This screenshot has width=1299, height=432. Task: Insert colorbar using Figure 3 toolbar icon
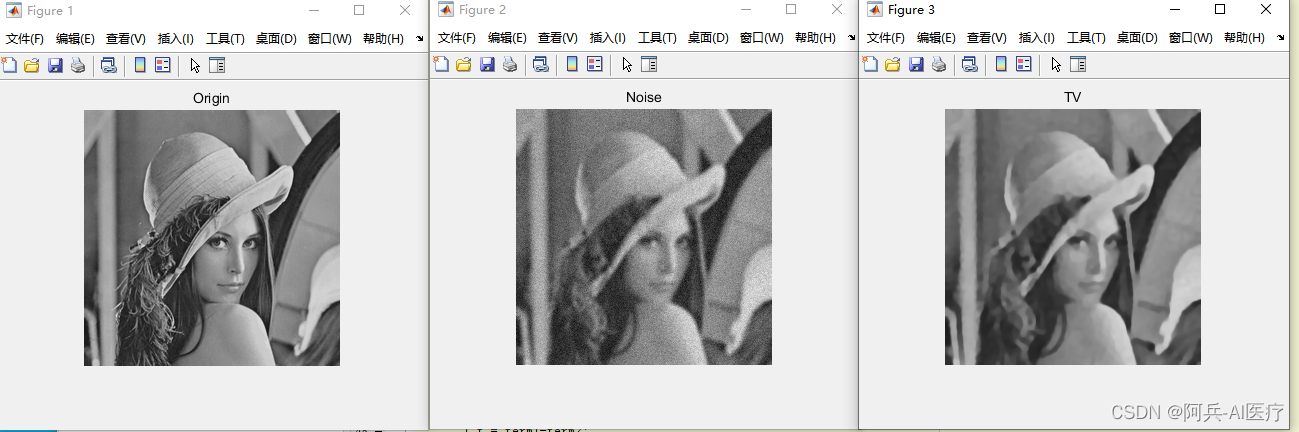[x=1001, y=65]
